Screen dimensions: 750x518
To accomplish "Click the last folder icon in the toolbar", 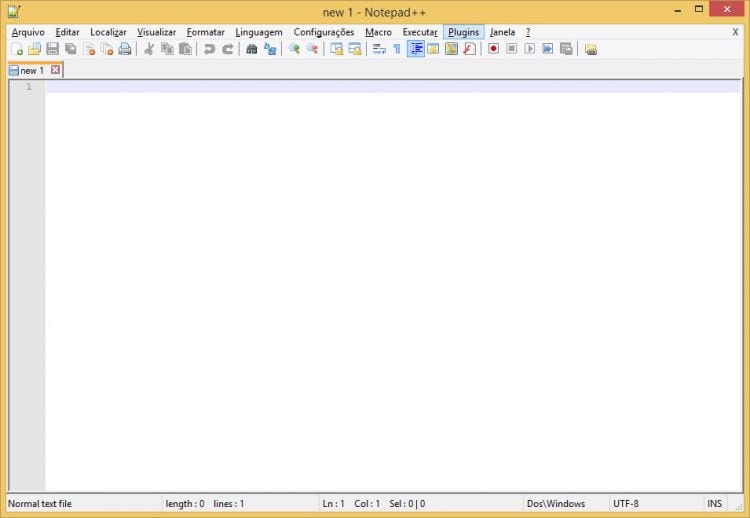I will 591,49.
